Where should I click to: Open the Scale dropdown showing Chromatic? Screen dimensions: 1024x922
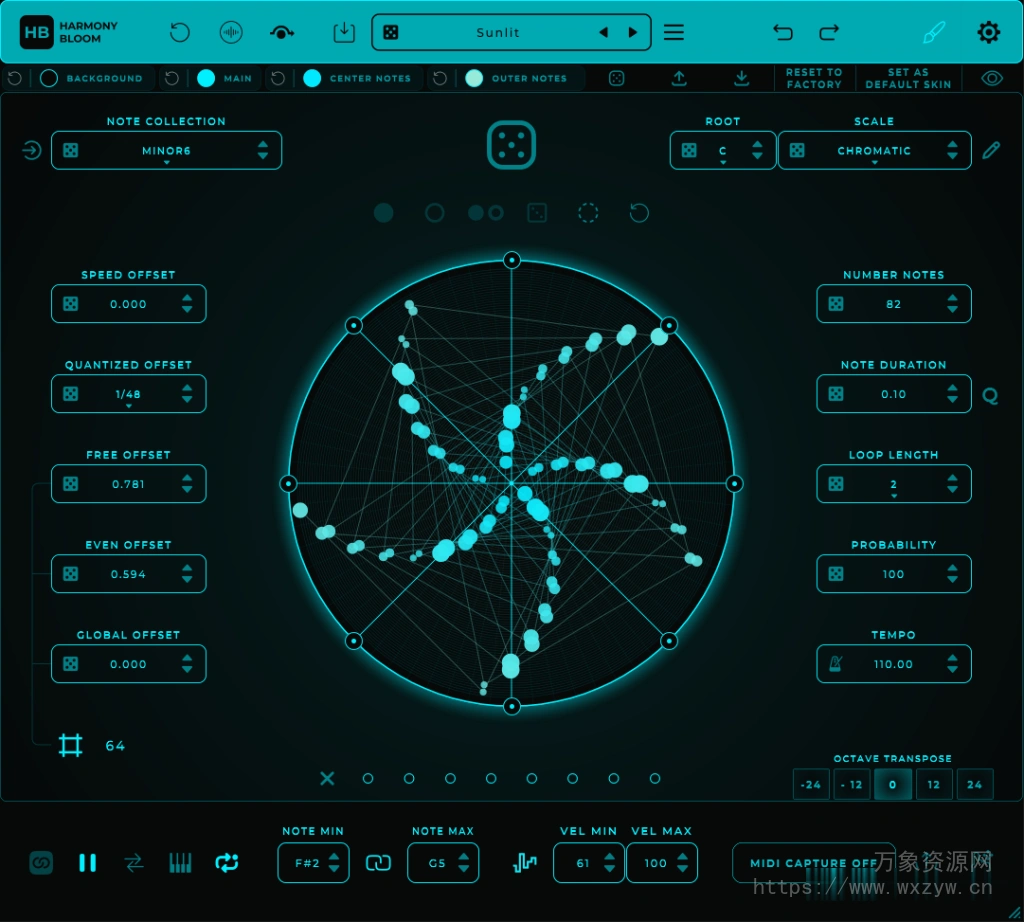[x=874, y=150]
